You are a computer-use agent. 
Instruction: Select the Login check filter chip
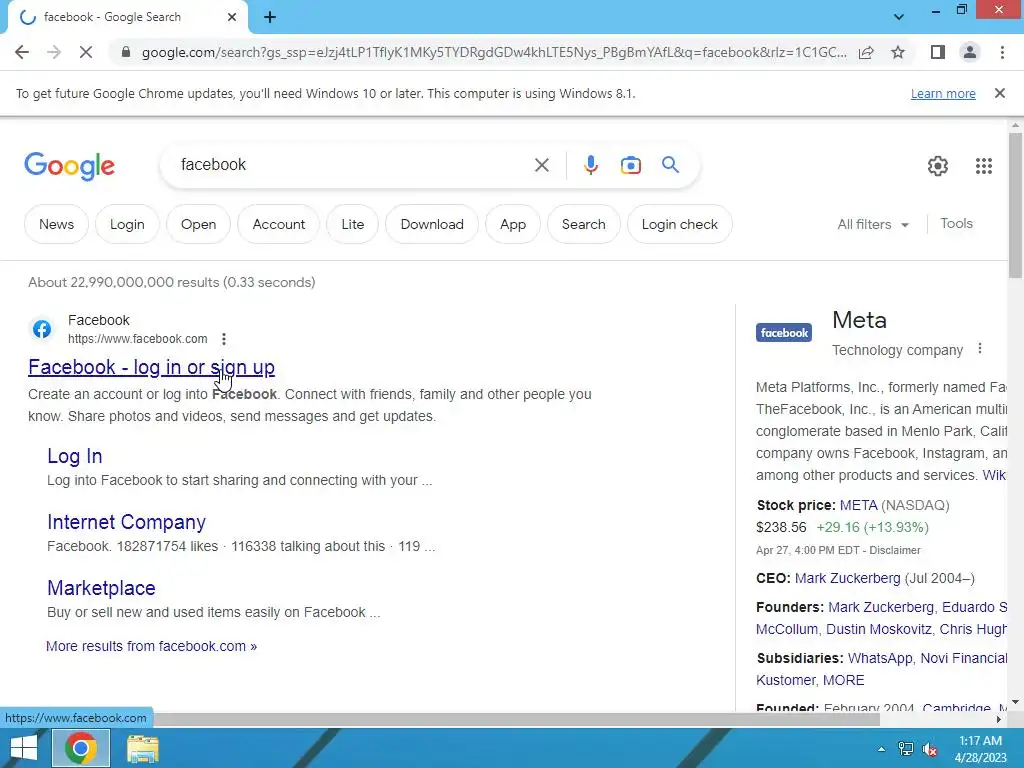(x=680, y=224)
